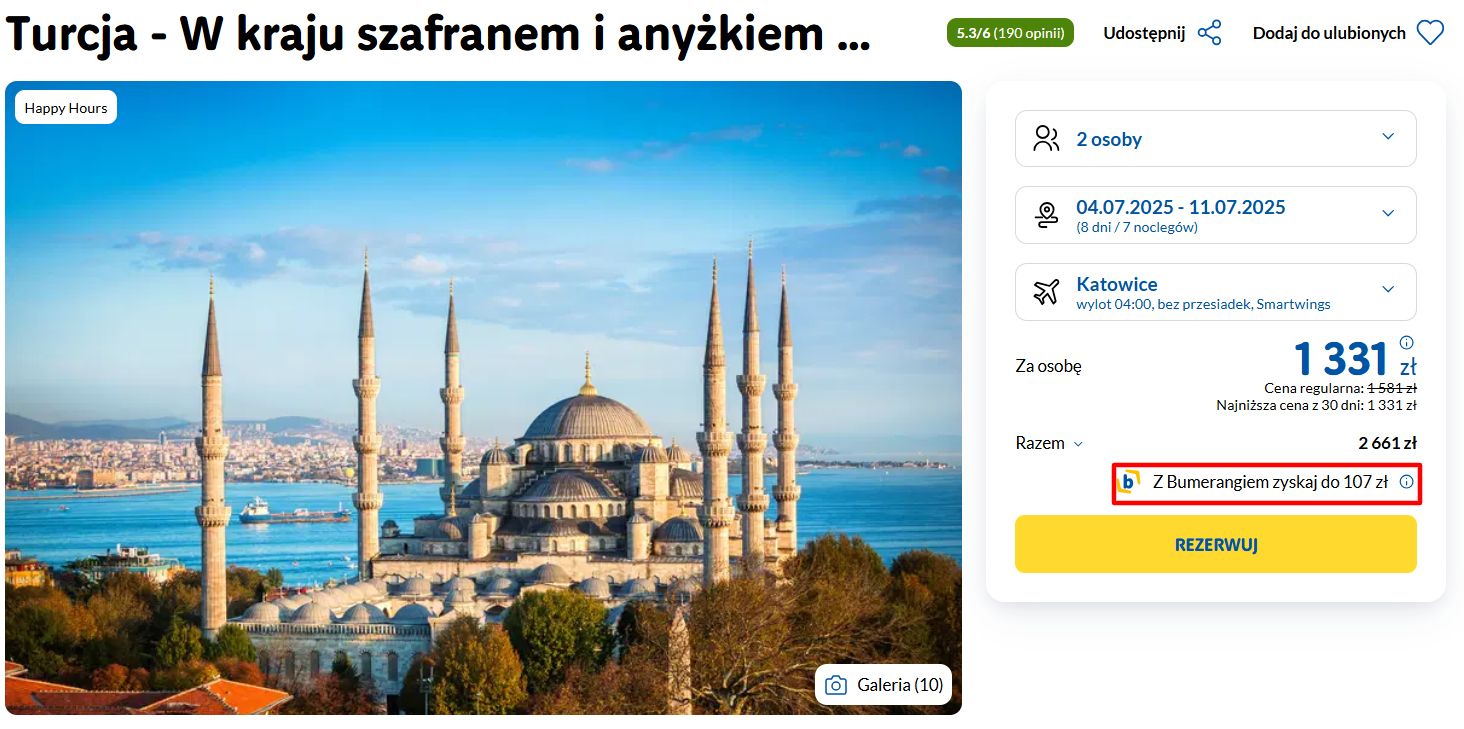Click the camera icon in Galeria button
Screen dimensions: 1464x729
click(837, 685)
